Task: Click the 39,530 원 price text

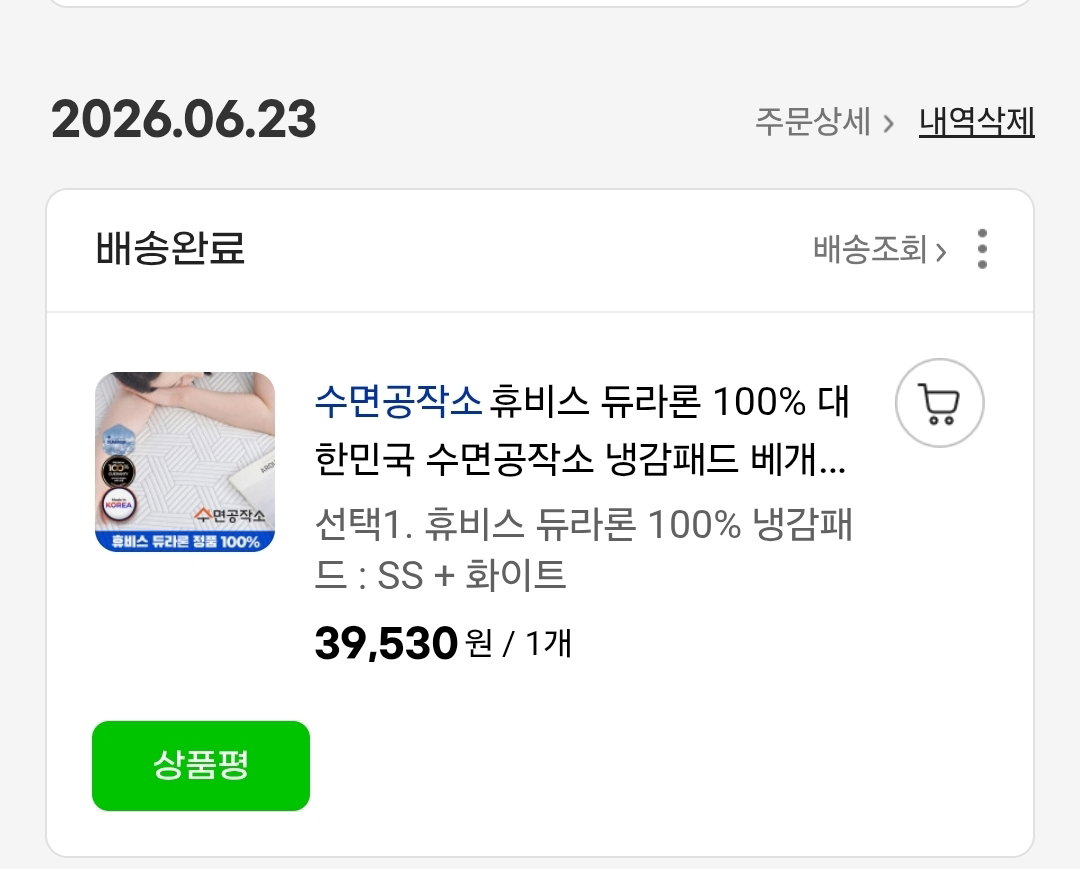Action: click(404, 643)
